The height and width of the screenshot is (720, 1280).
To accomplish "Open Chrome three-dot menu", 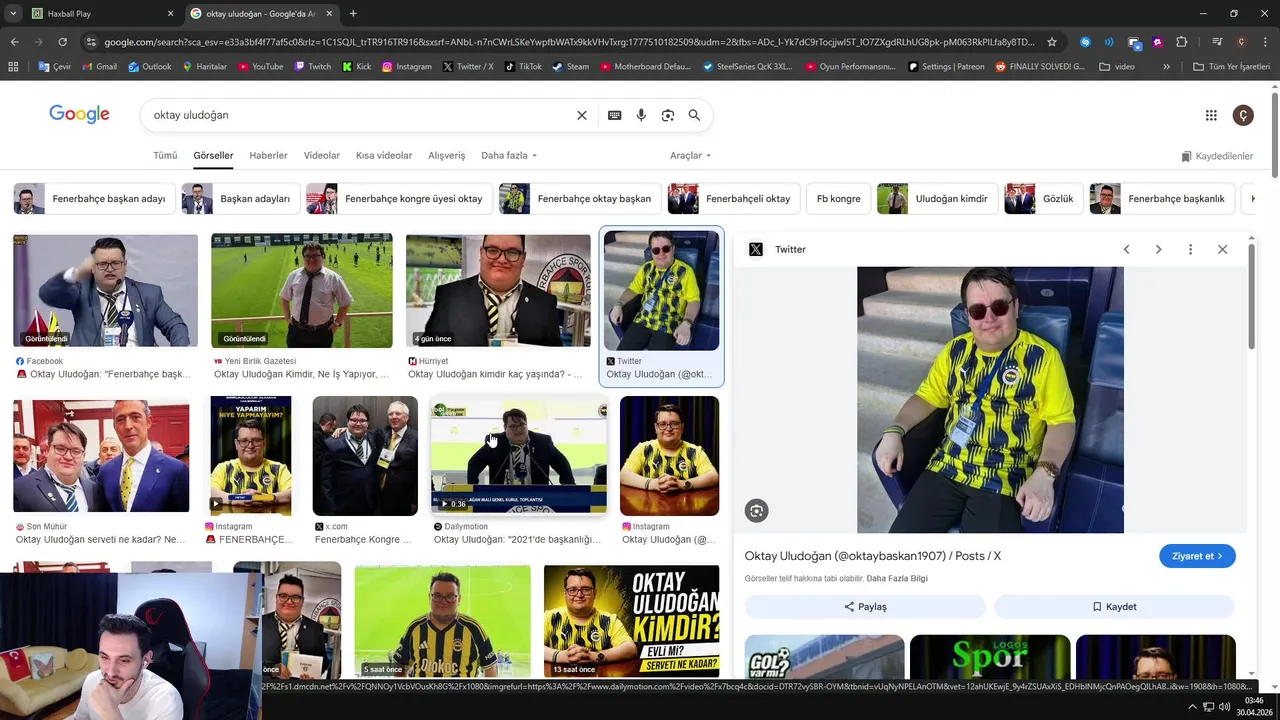I will [1265, 42].
